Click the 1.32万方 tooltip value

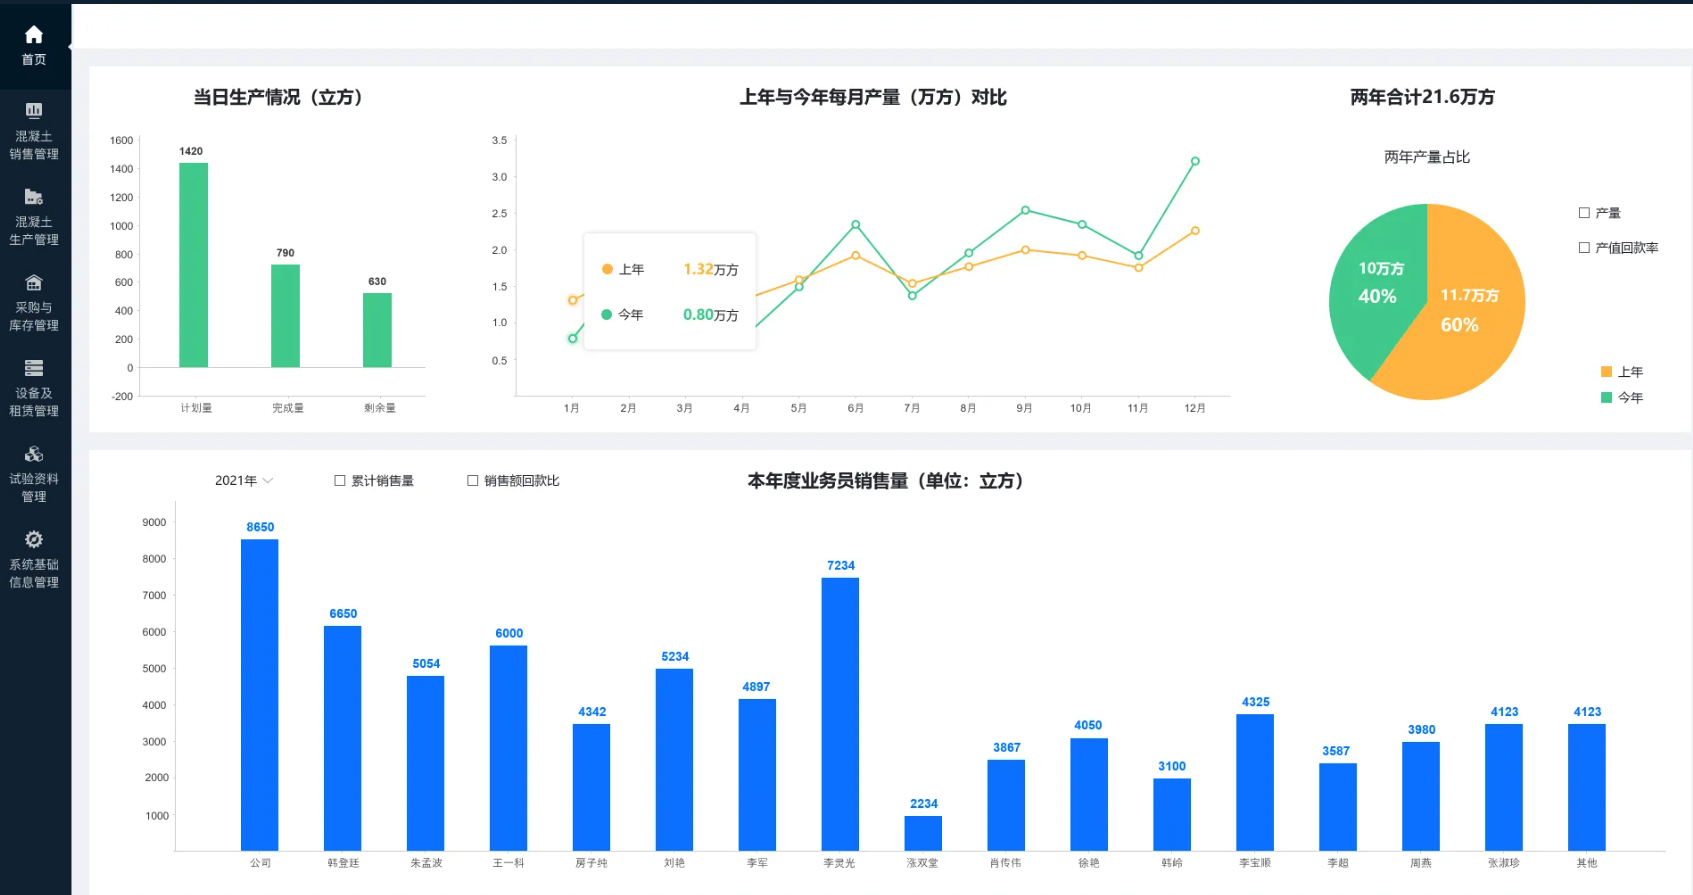pos(711,269)
